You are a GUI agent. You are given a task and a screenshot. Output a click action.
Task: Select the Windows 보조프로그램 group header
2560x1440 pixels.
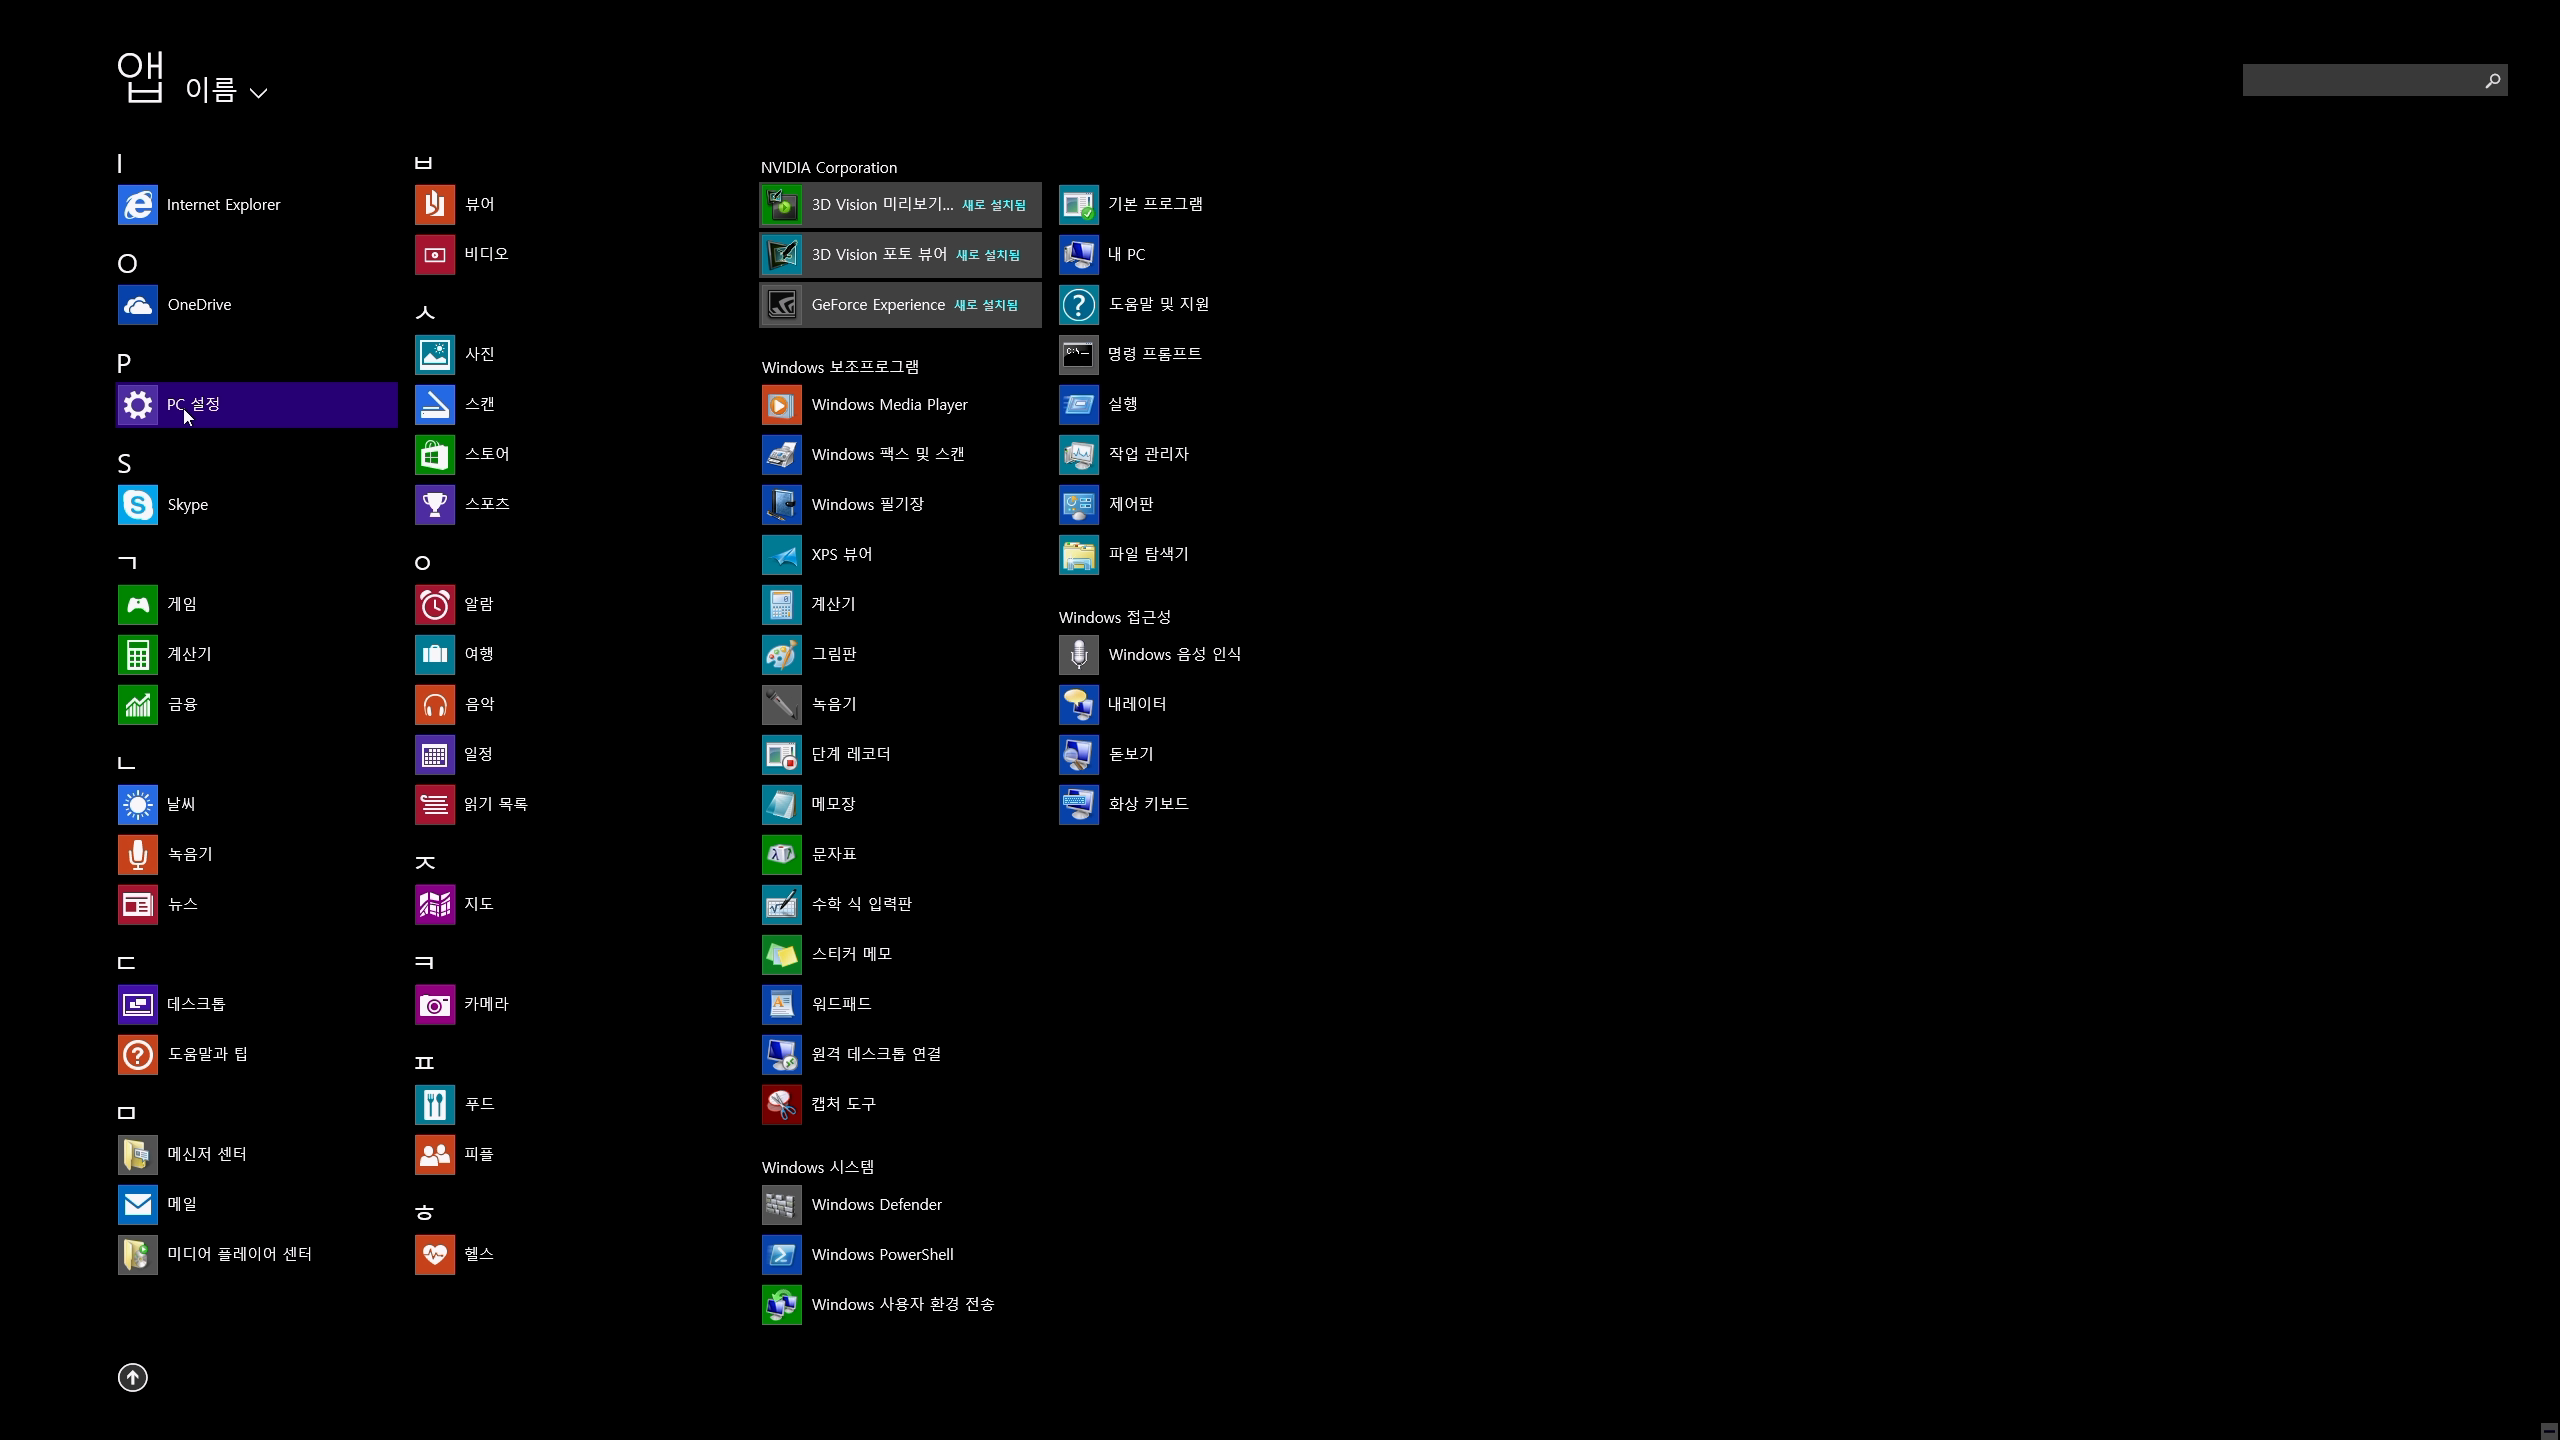tap(840, 367)
